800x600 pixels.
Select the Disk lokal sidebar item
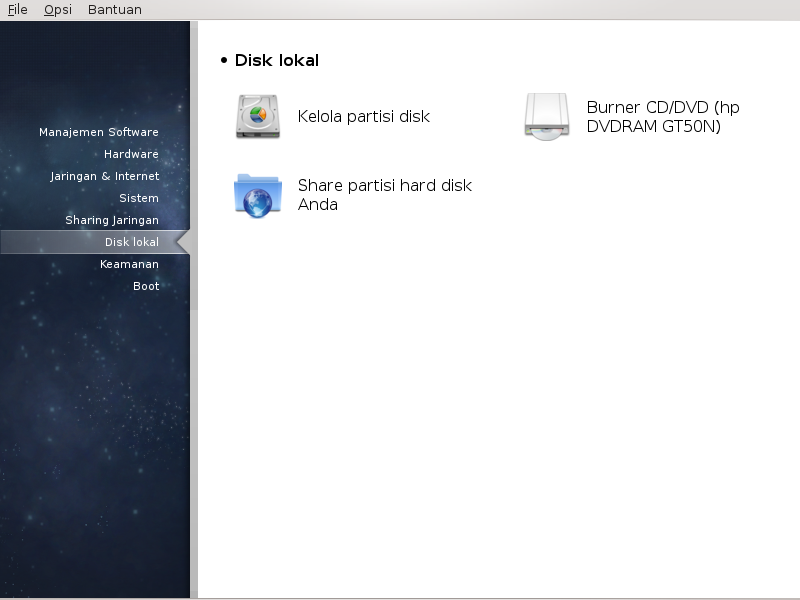95,242
